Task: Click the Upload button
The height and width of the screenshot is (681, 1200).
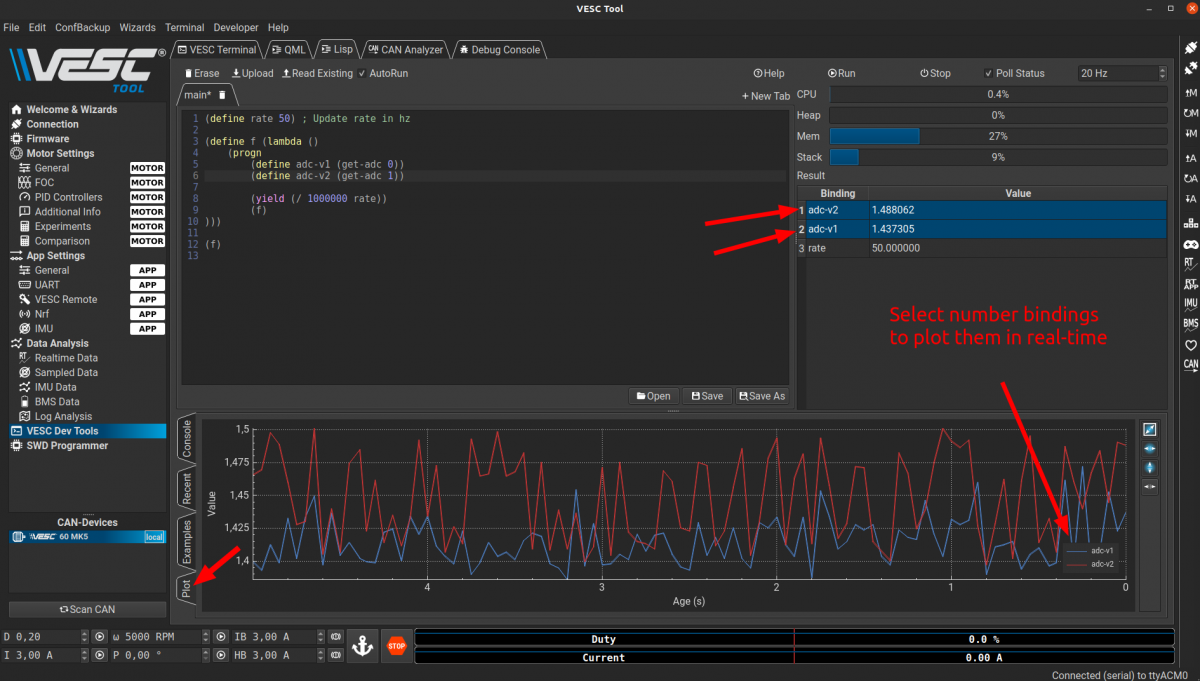Action: [252, 73]
